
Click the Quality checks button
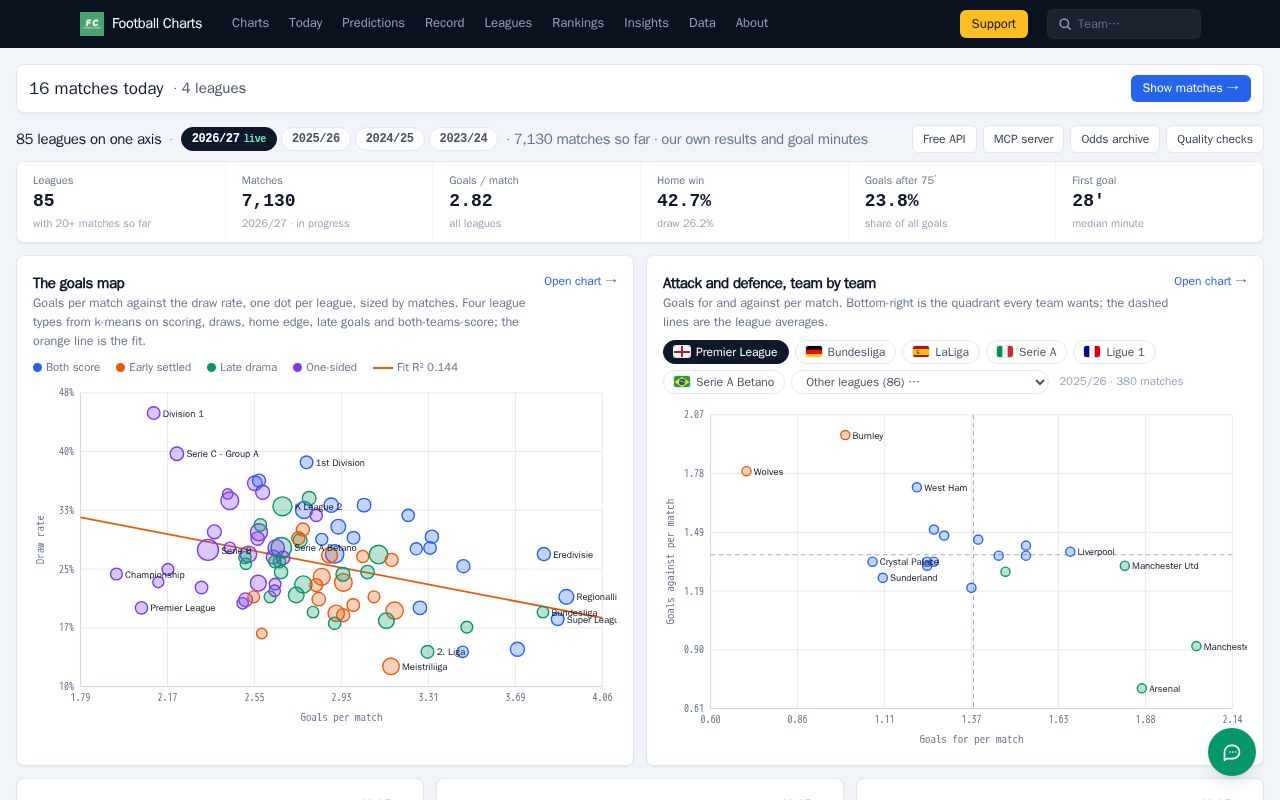tap(1215, 139)
